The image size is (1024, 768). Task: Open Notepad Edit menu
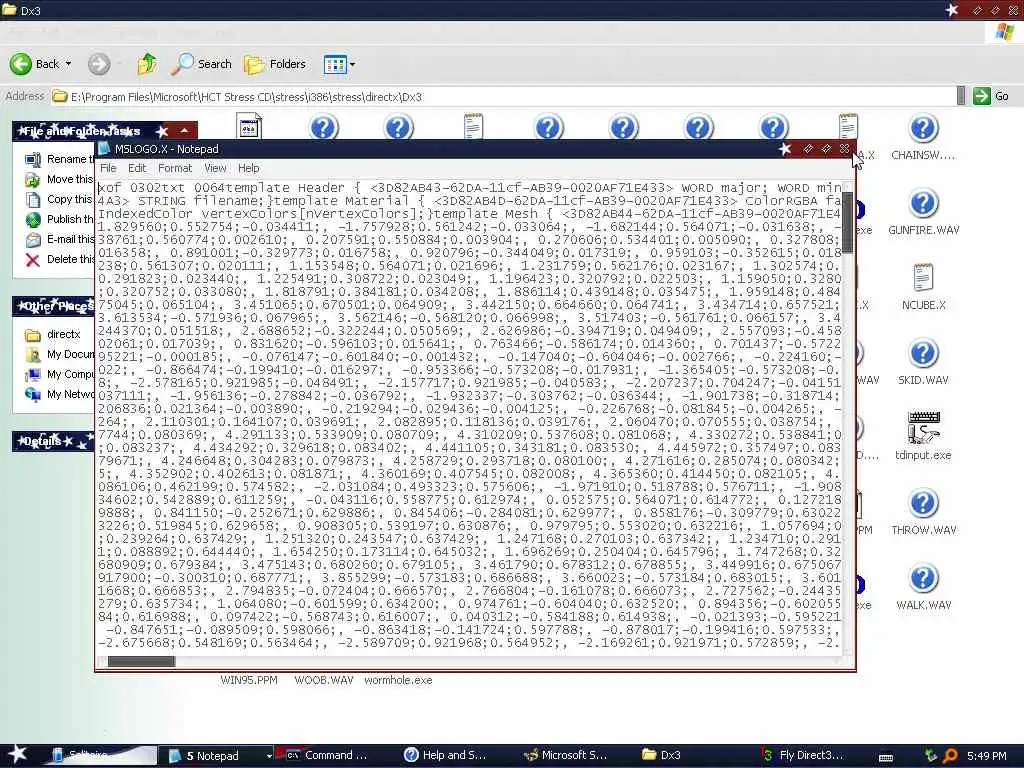[137, 168]
